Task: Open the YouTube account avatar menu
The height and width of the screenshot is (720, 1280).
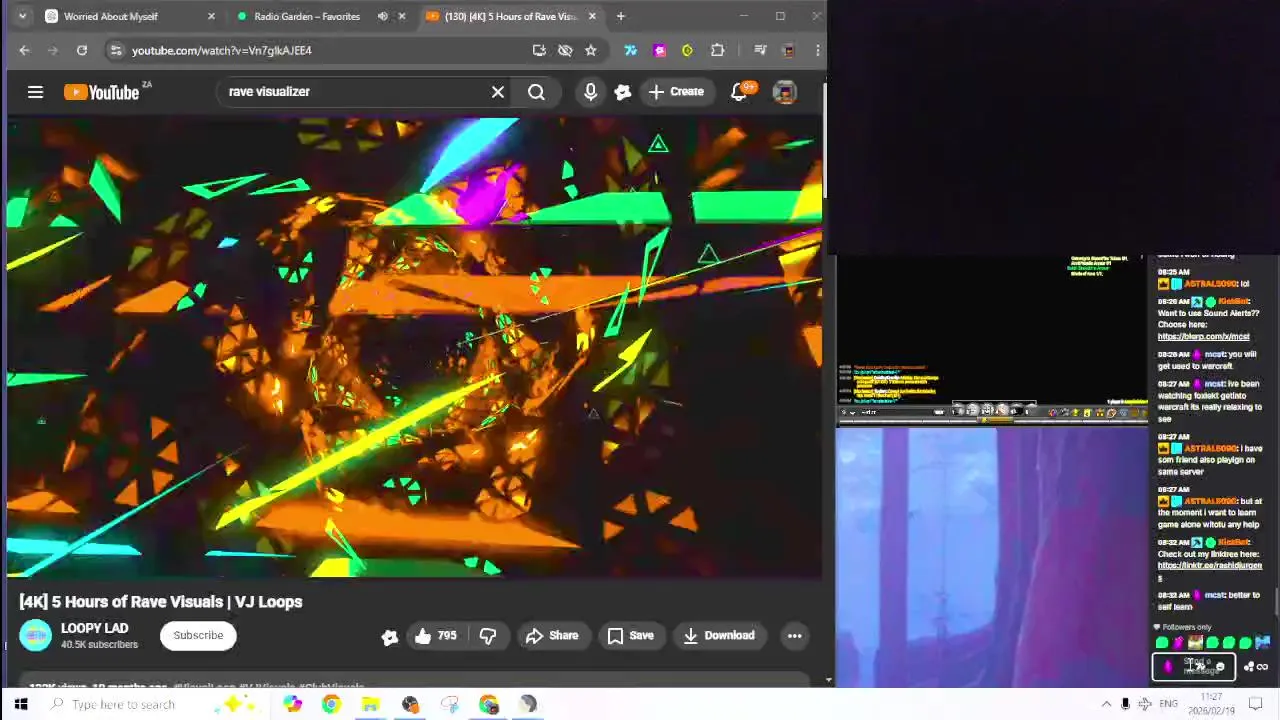Action: pos(785,92)
